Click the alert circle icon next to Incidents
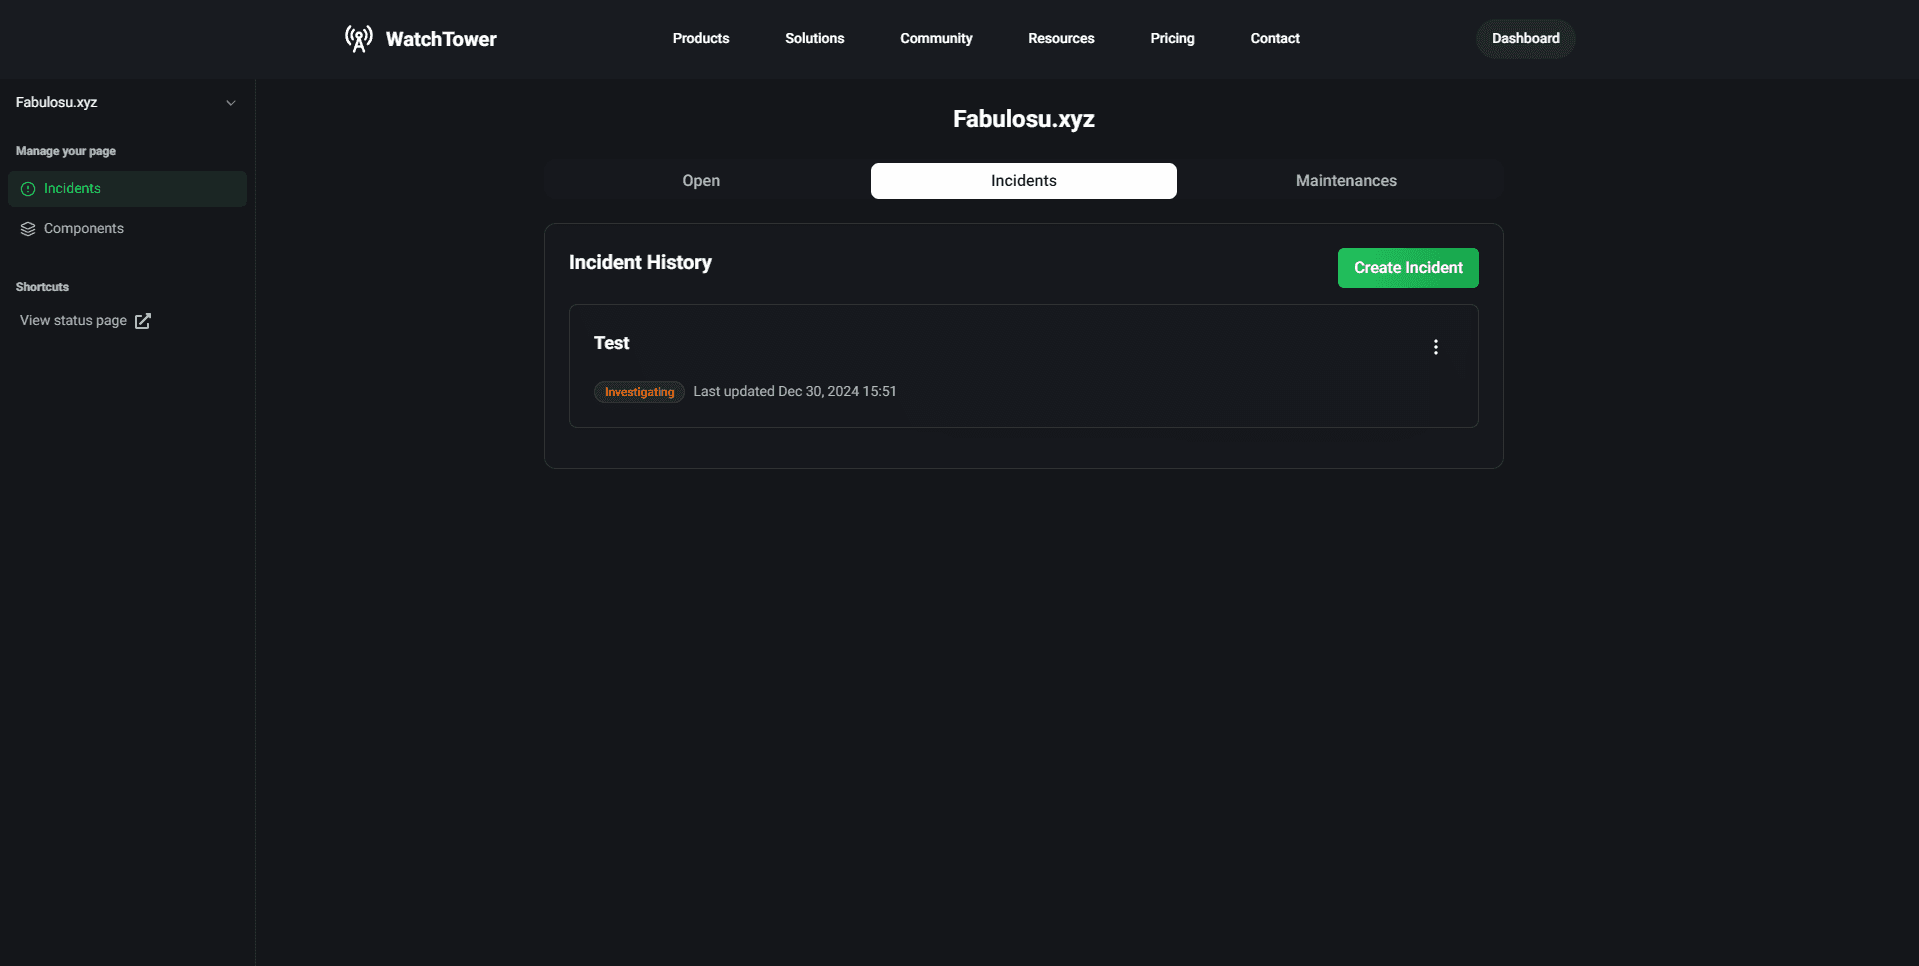This screenshot has height=966, width=1919. tap(26, 188)
